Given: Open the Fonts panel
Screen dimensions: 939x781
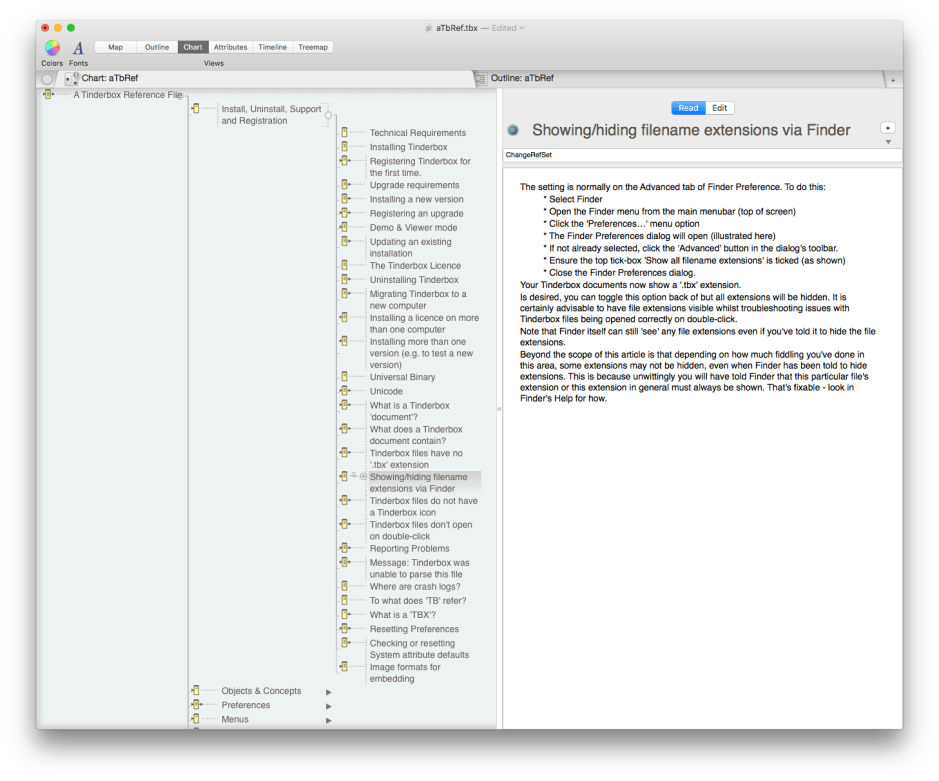Looking at the screenshot, I should [x=78, y=47].
